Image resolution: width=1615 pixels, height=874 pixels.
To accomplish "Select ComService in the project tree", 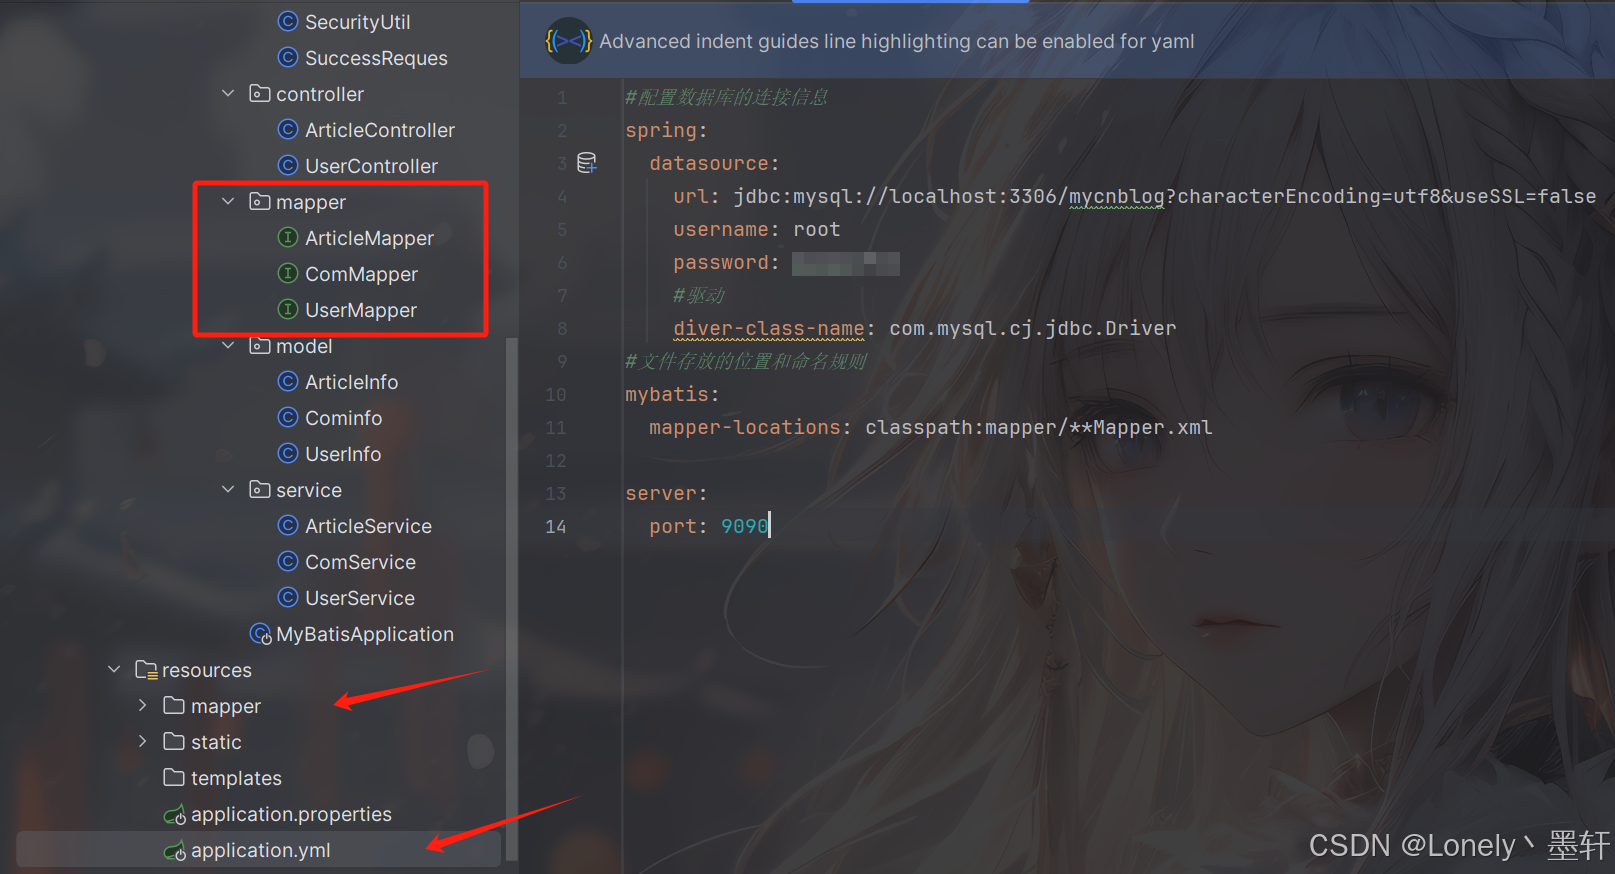I will pyautogui.click(x=360, y=562).
